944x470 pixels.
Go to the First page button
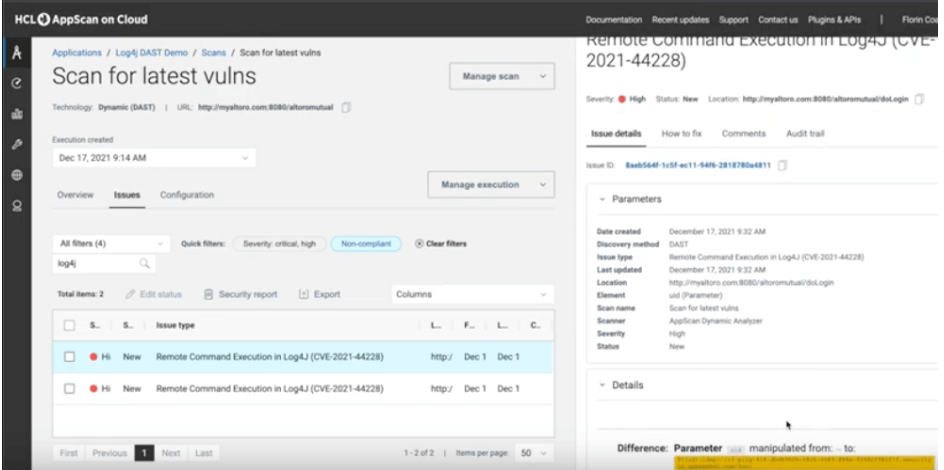69,453
